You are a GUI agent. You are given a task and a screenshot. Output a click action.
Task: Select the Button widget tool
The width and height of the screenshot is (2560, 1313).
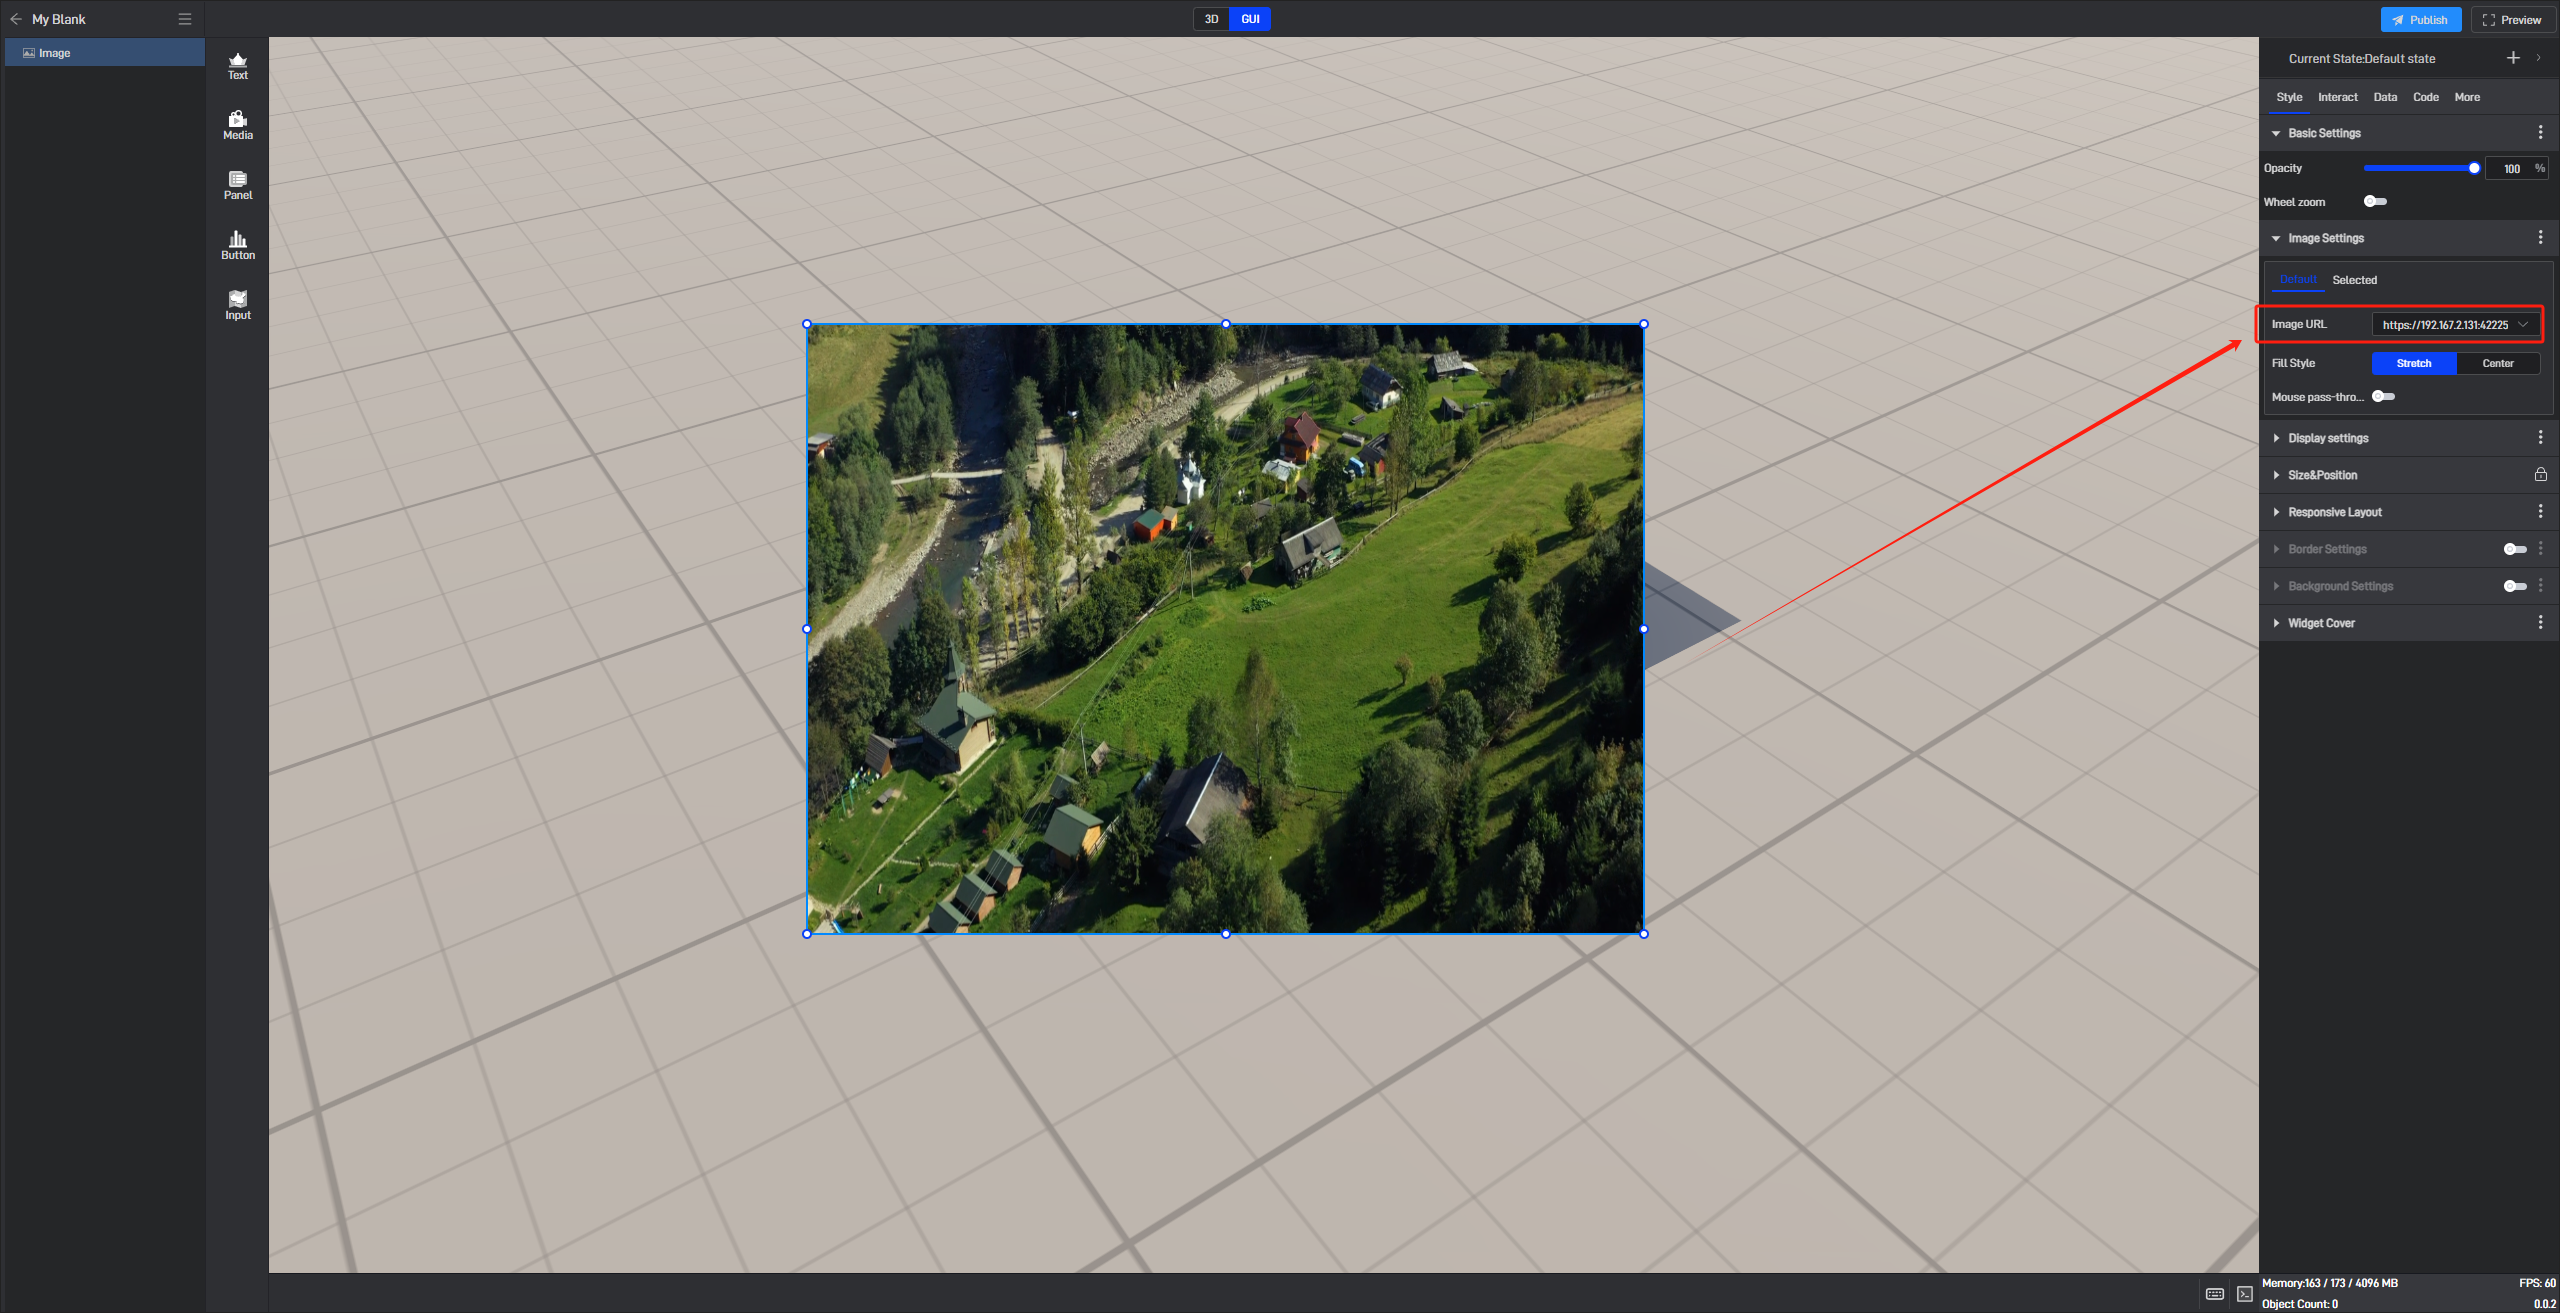(x=238, y=246)
